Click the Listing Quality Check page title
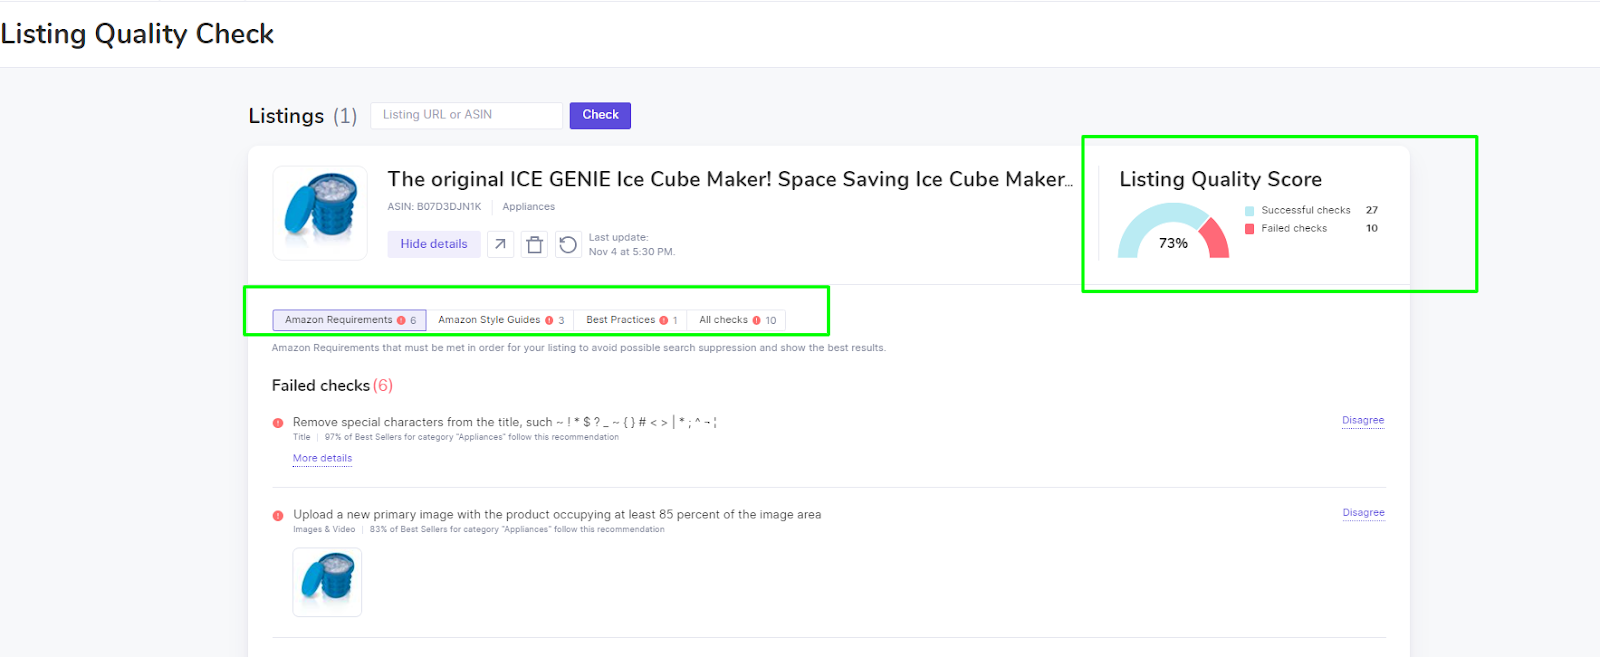 tap(137, 34)
